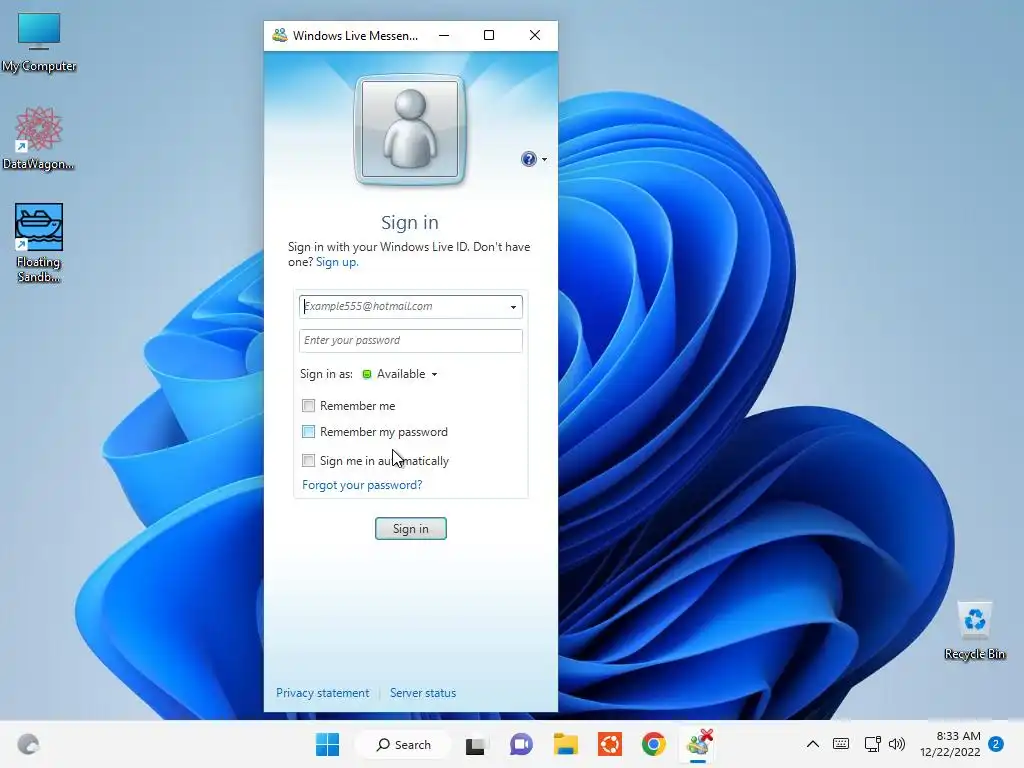Viewport: 1024px width, 768px height.
Task: Open the Chat camera icon on taskbar
Action: [520, 744]
